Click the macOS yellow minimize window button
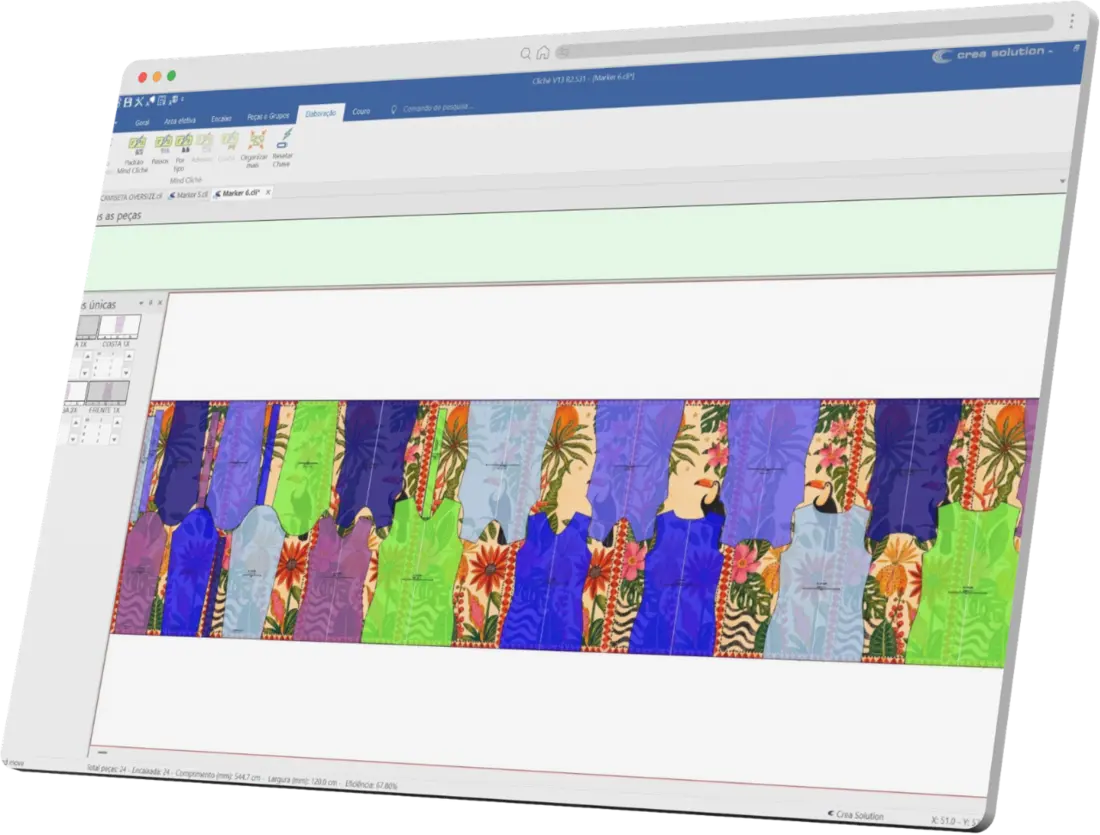The height and width of the screenshot is (835, 1100). [157, 76]
